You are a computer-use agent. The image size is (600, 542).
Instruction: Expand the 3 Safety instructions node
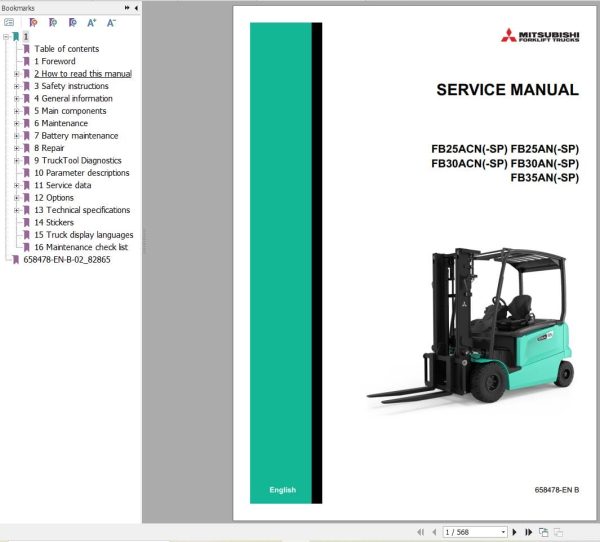(16, 86)
